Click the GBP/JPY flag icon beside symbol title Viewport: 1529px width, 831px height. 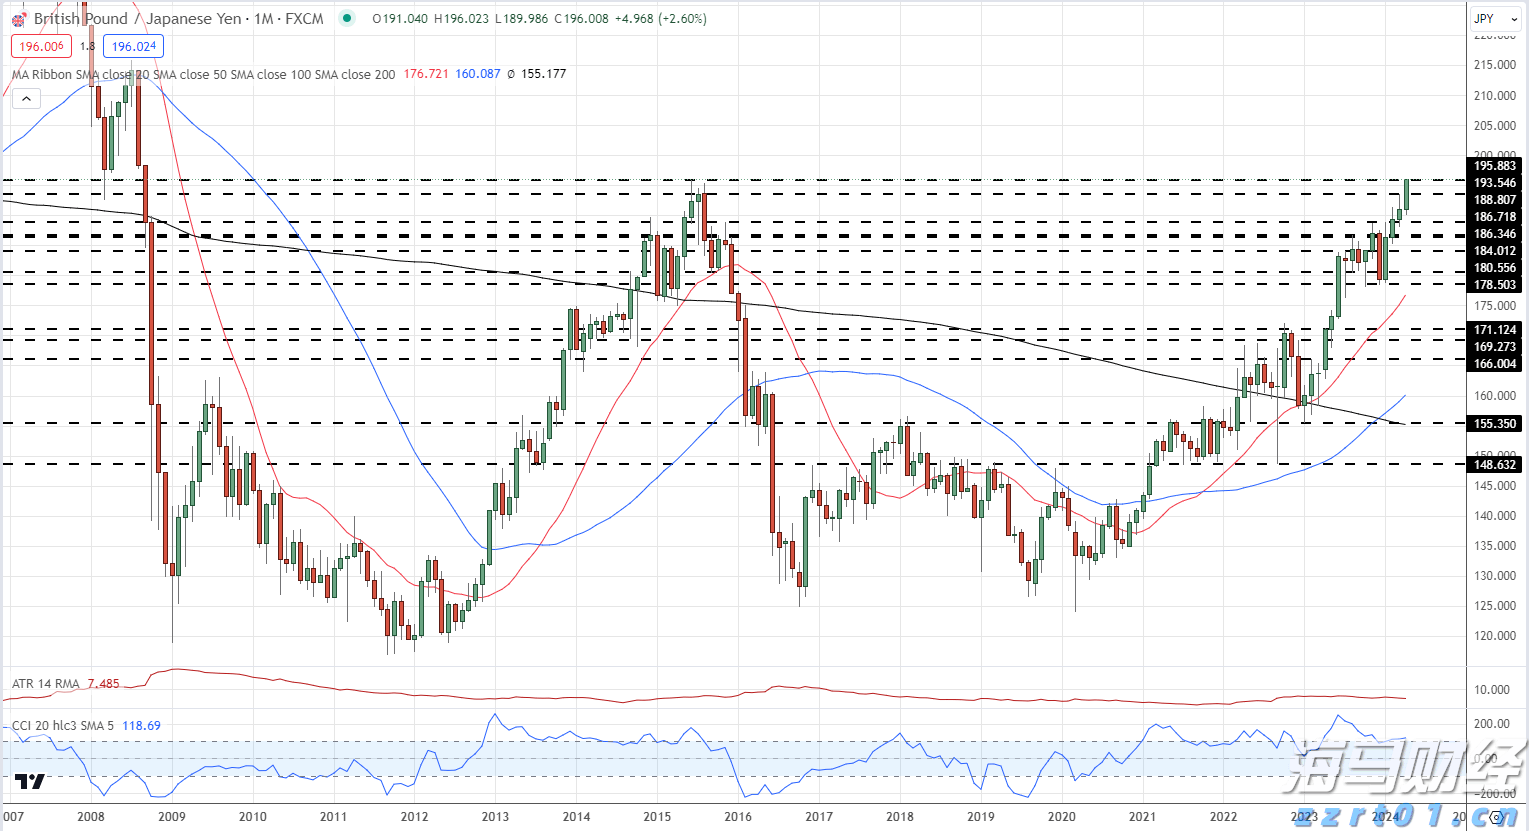point(18,19)
